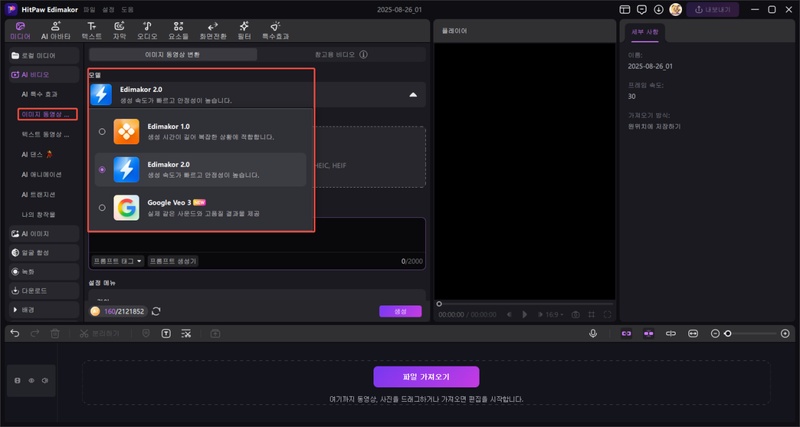Switch to 참고용 비디오 tab

click(341, 55)
